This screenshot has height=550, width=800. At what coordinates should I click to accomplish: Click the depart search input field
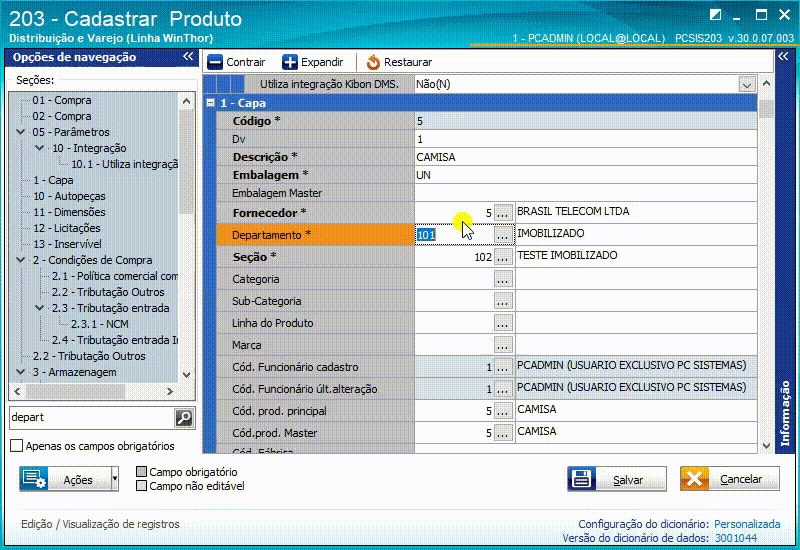[x=91, y=418]
